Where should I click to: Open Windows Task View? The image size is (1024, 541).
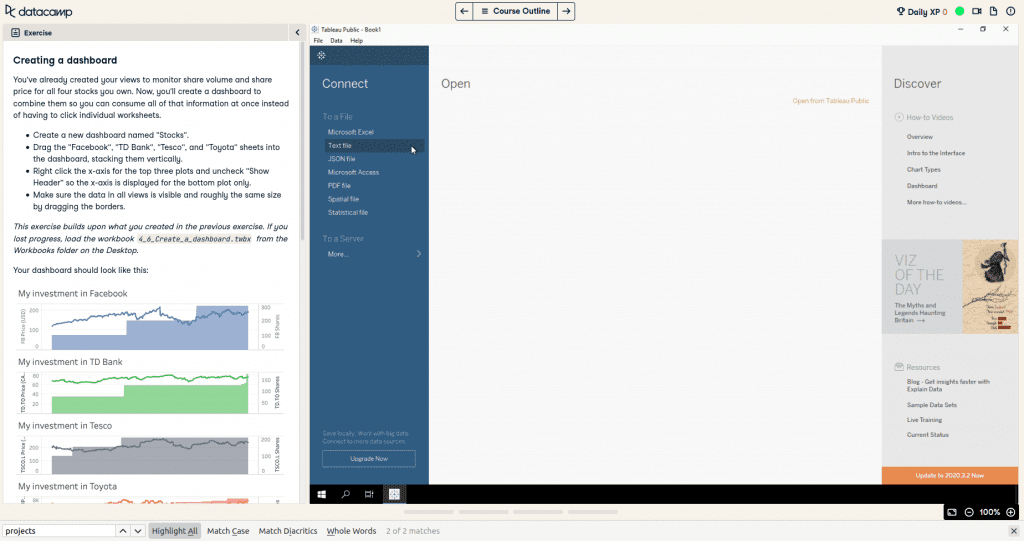[369, 495]
